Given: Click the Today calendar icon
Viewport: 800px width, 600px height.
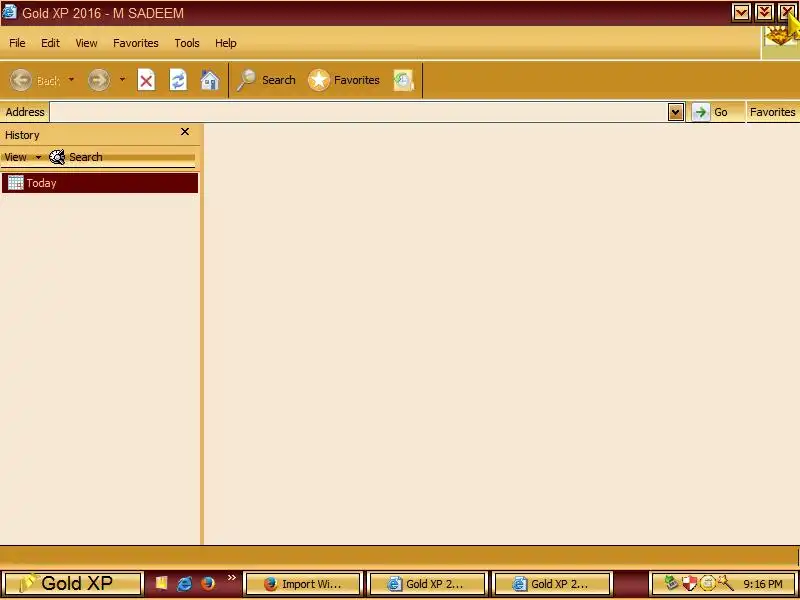Looking at the screenshot, I should (x=15, y=183).
